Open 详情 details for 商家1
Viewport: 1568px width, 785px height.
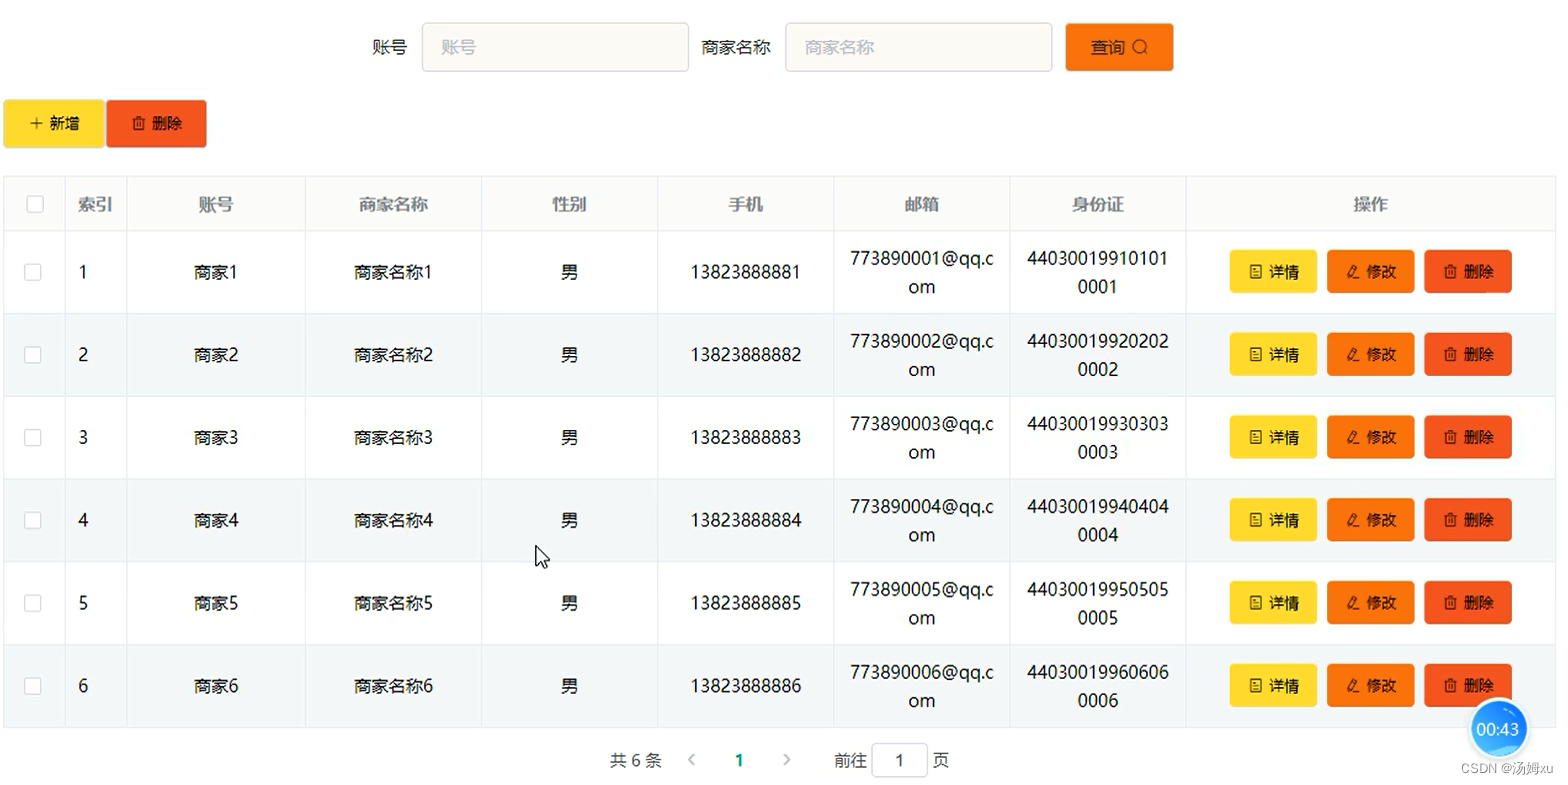[x=1273, y=271]
